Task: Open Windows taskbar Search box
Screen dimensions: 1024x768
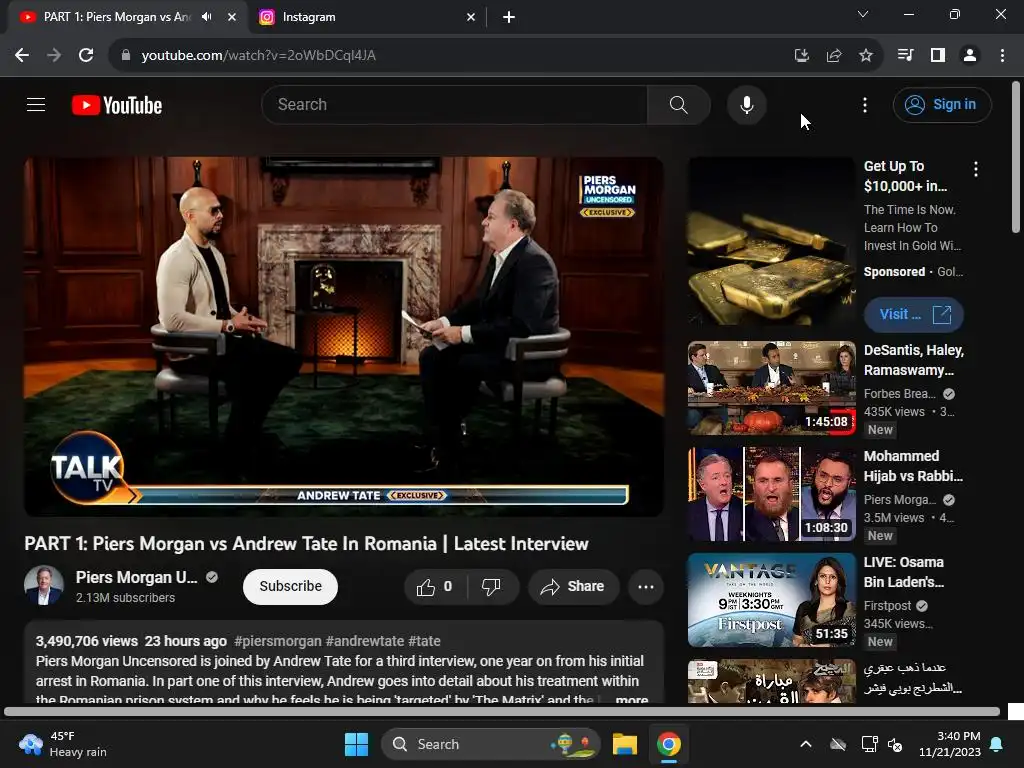Action: pyautogui.click(x=490, y=744)
